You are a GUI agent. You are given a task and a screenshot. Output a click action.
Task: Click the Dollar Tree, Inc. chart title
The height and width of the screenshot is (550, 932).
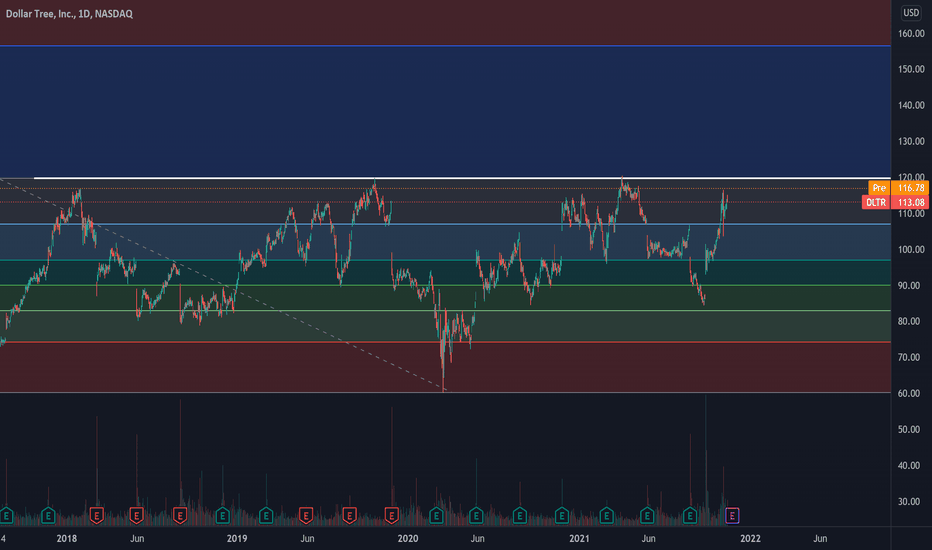(x=69, y=14)
